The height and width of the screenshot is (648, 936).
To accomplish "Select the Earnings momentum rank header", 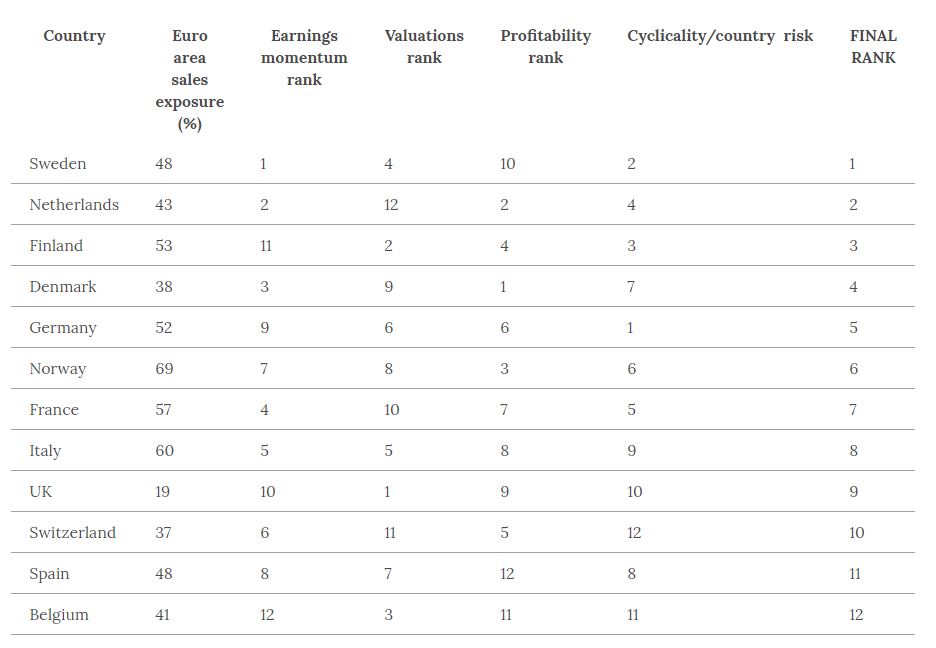I will pos(304,58).
